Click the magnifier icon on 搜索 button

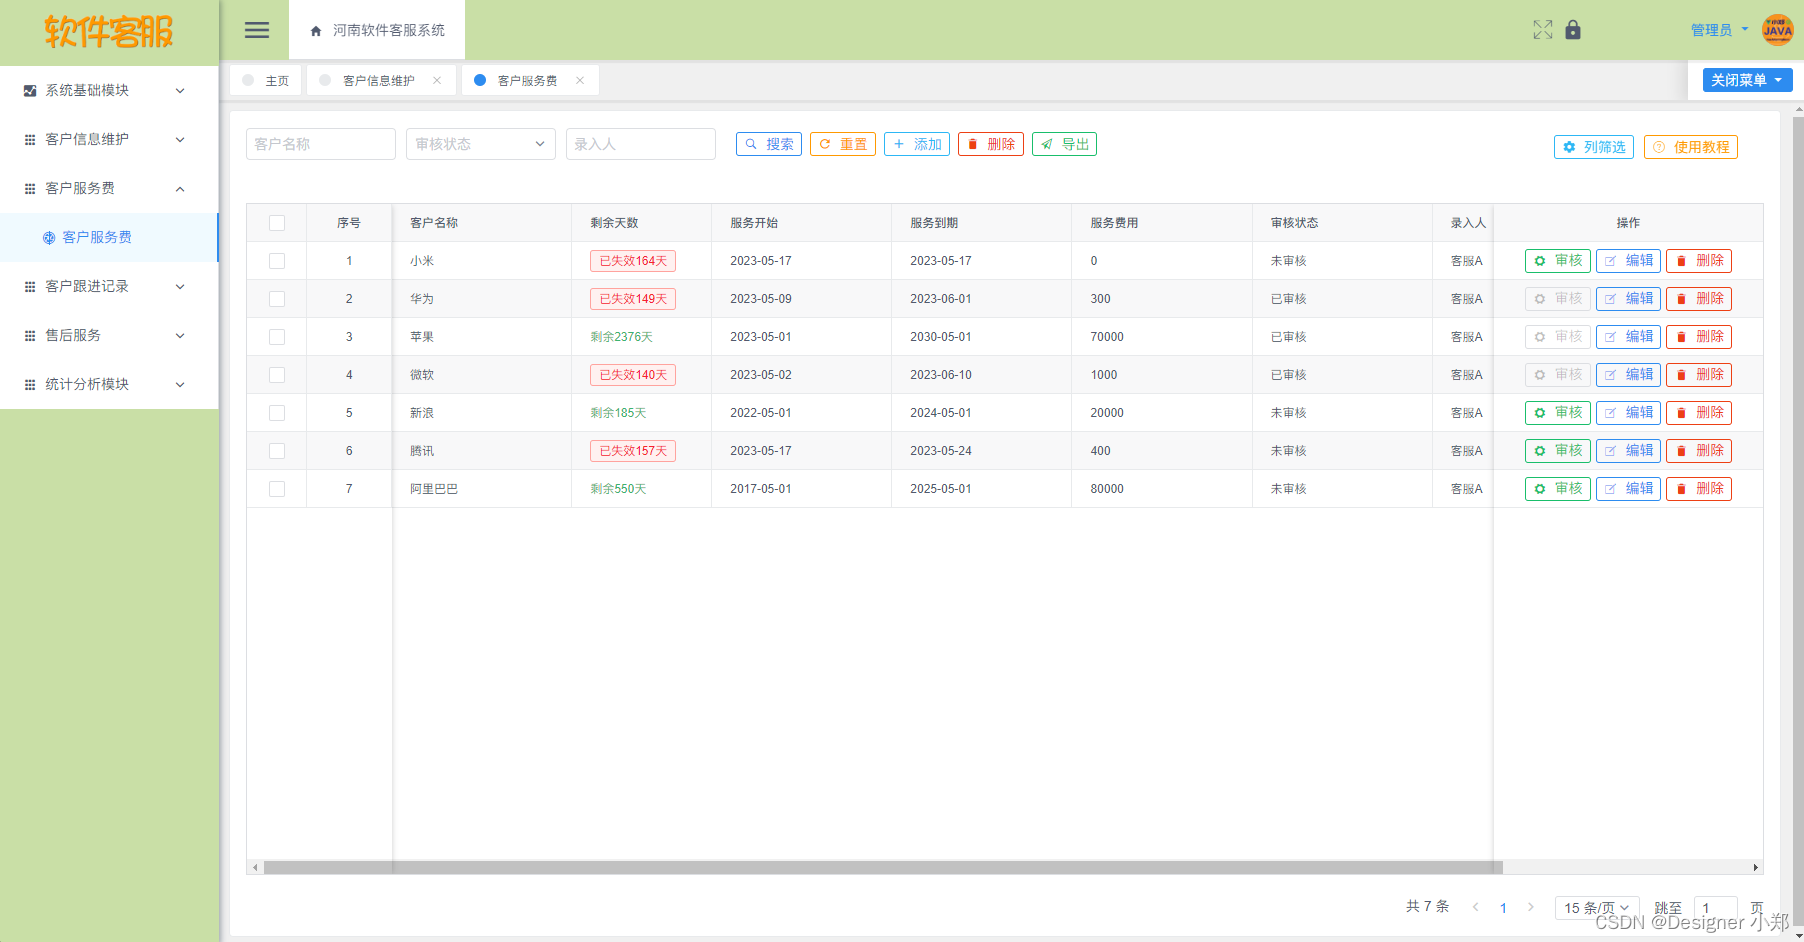tap(751, 144)
